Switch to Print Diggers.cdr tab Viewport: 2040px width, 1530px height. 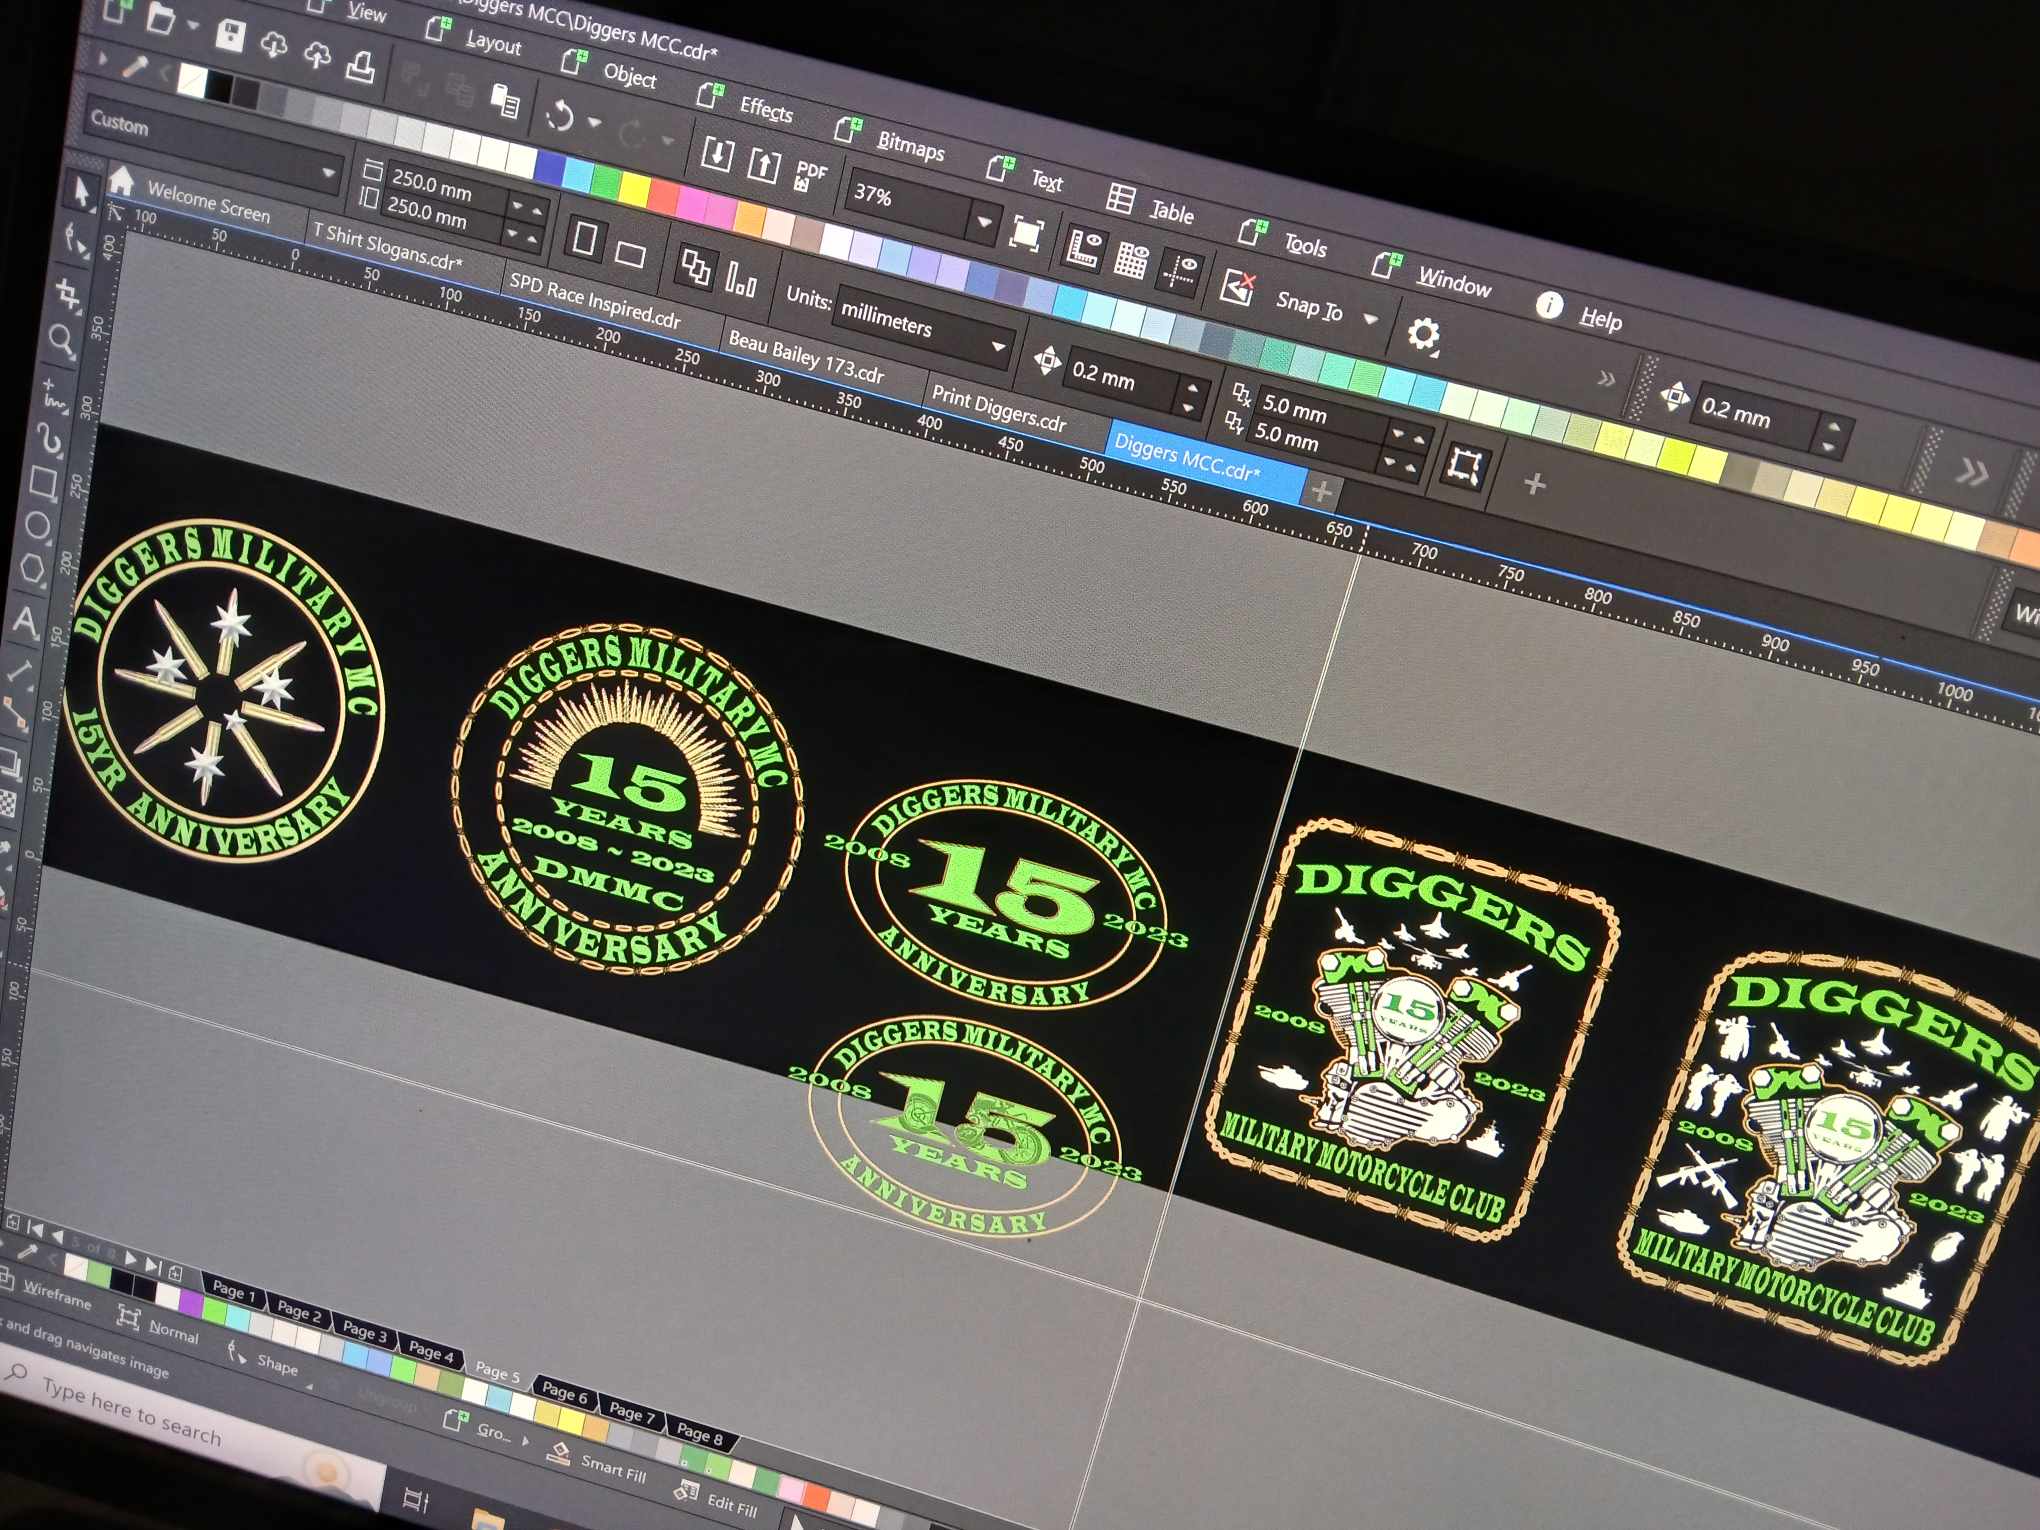pos(998,408)
